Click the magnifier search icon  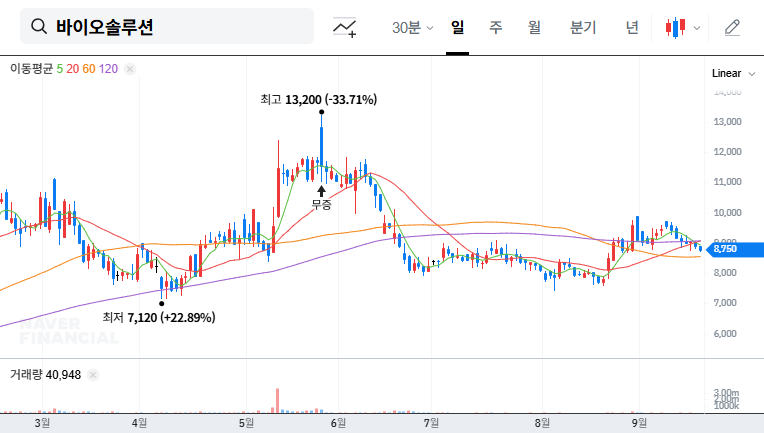40,27
